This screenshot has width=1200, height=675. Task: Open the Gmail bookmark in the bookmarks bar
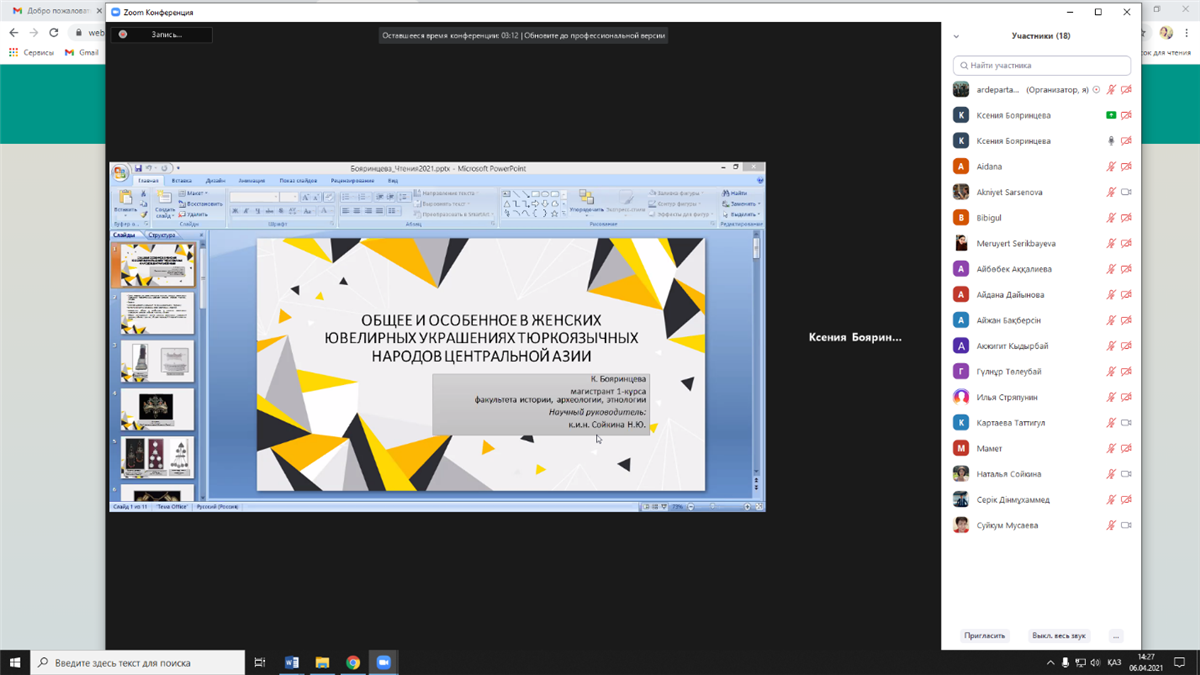(x=82, y=52)
